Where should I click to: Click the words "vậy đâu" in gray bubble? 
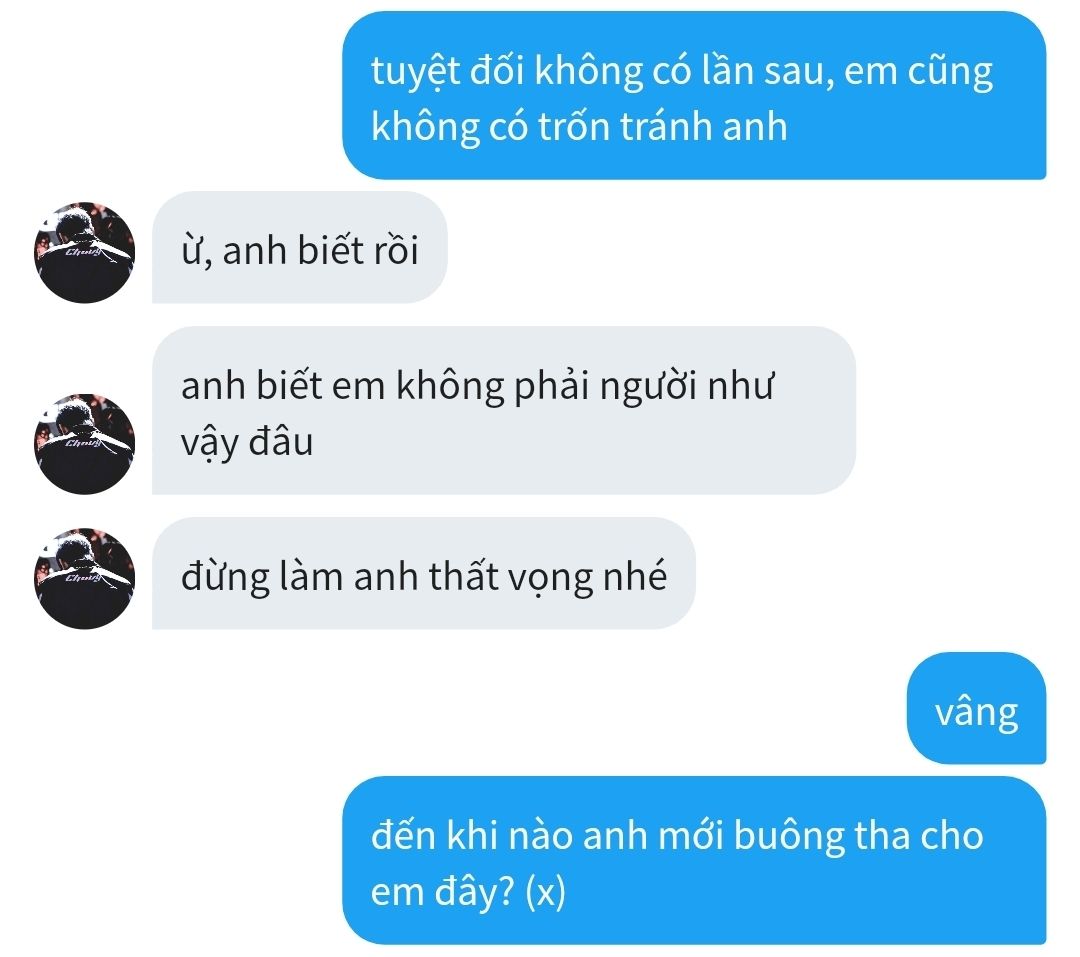pyautogui.click(x=247, y=441)
